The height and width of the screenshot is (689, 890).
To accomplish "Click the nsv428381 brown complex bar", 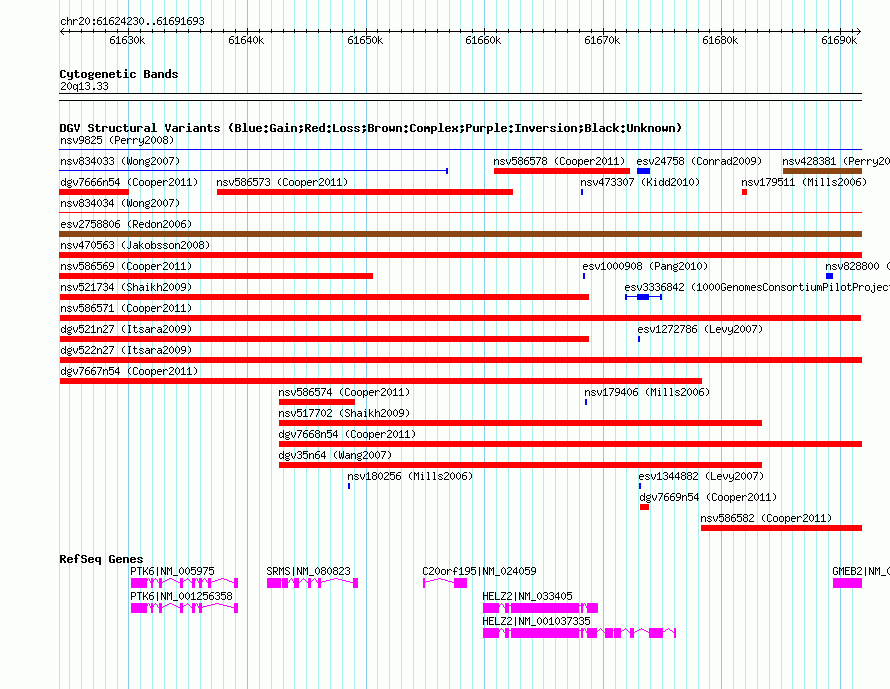I will coord(822,171).
